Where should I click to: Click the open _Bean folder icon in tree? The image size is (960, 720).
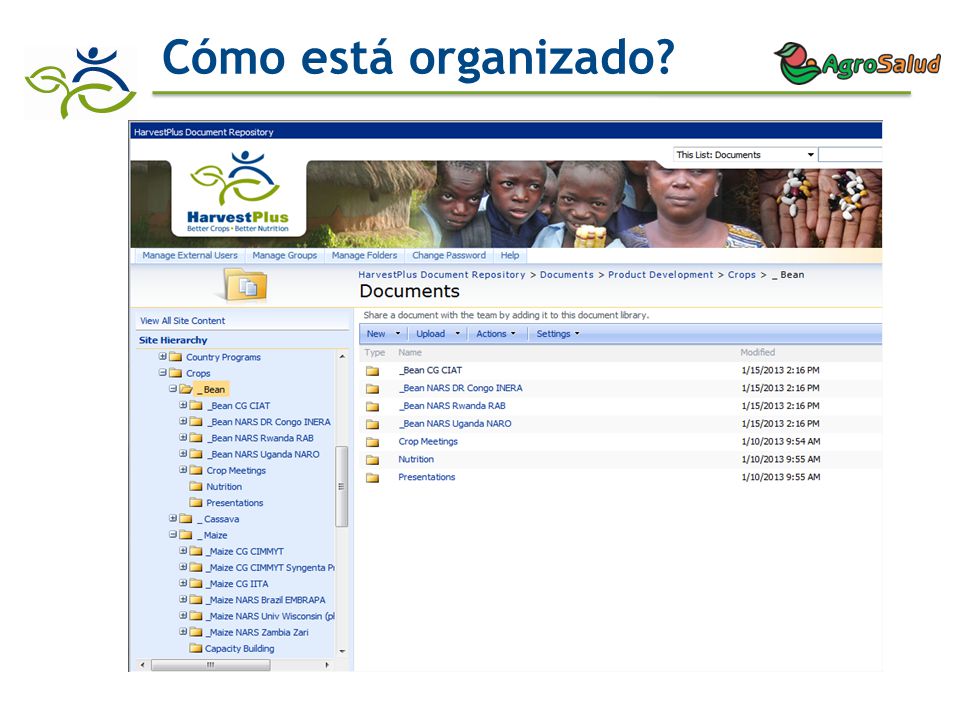[x=186, y=389]
